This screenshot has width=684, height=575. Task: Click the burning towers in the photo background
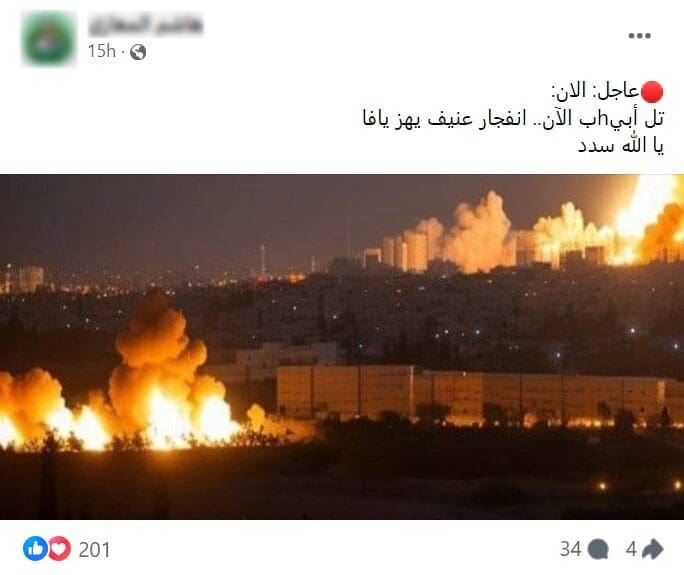click(523, 227)
